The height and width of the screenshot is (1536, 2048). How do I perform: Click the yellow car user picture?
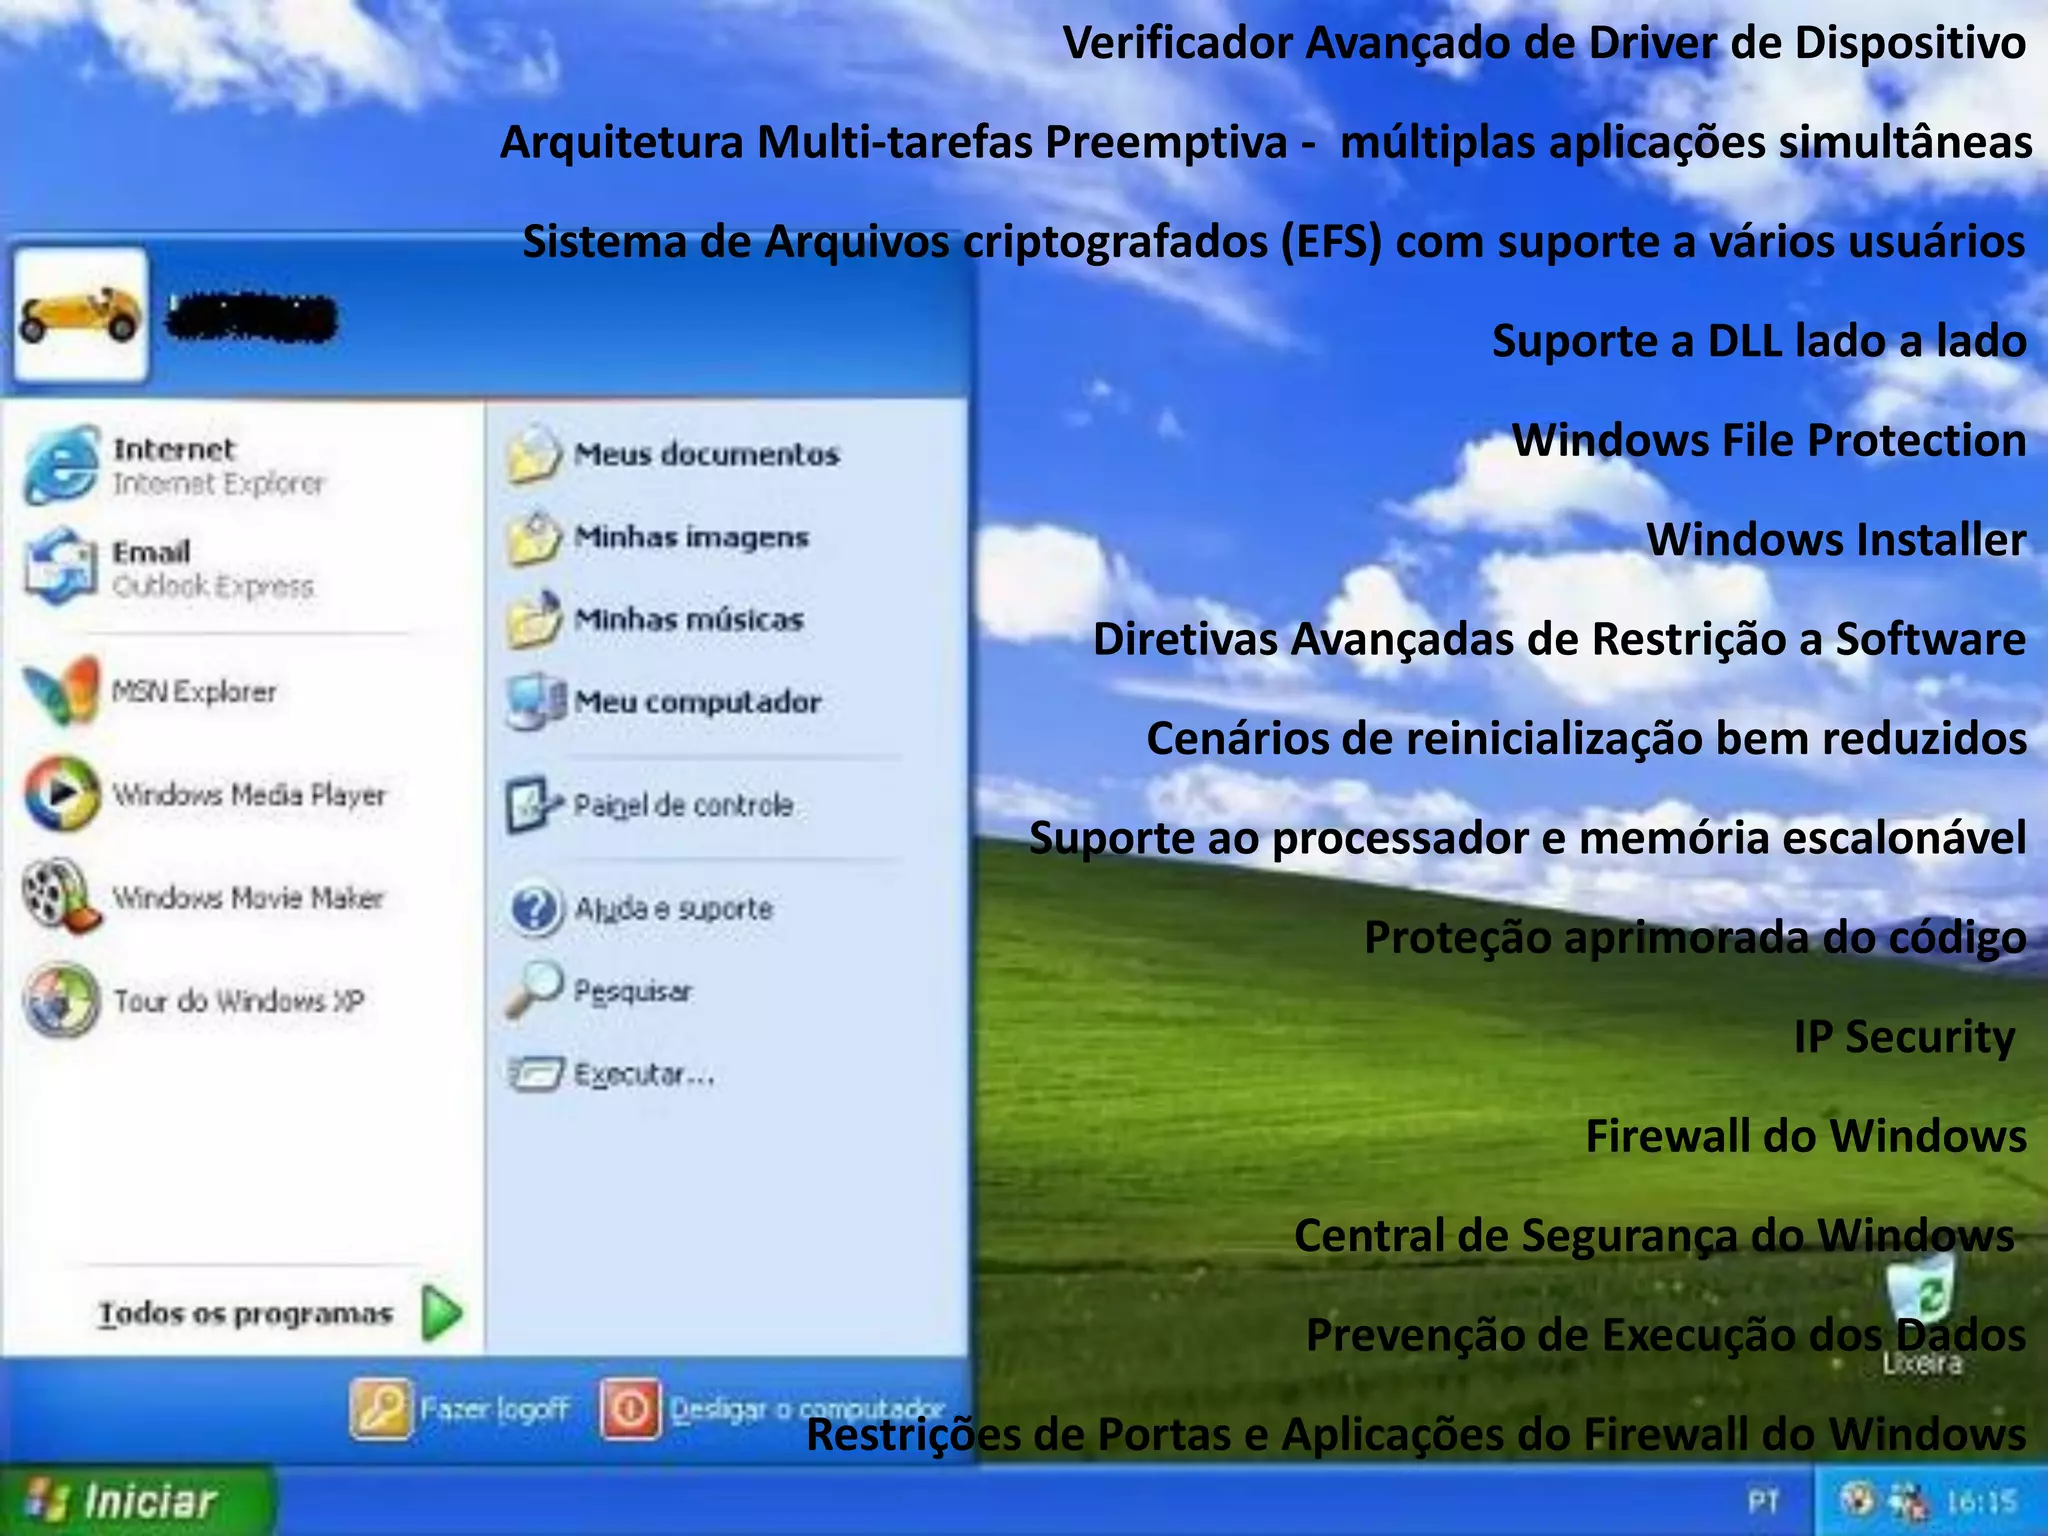pyautogui.click(x=80, y=315)
